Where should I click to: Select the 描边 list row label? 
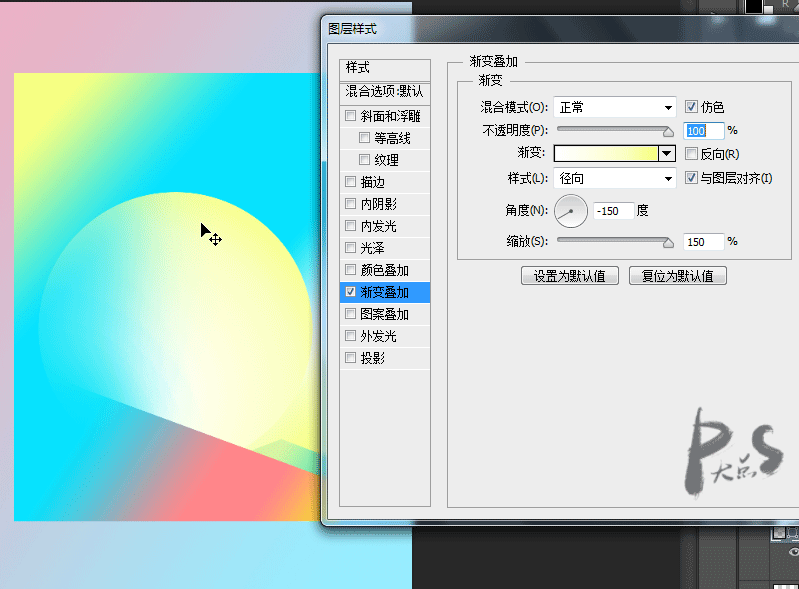tap(372, 182)
